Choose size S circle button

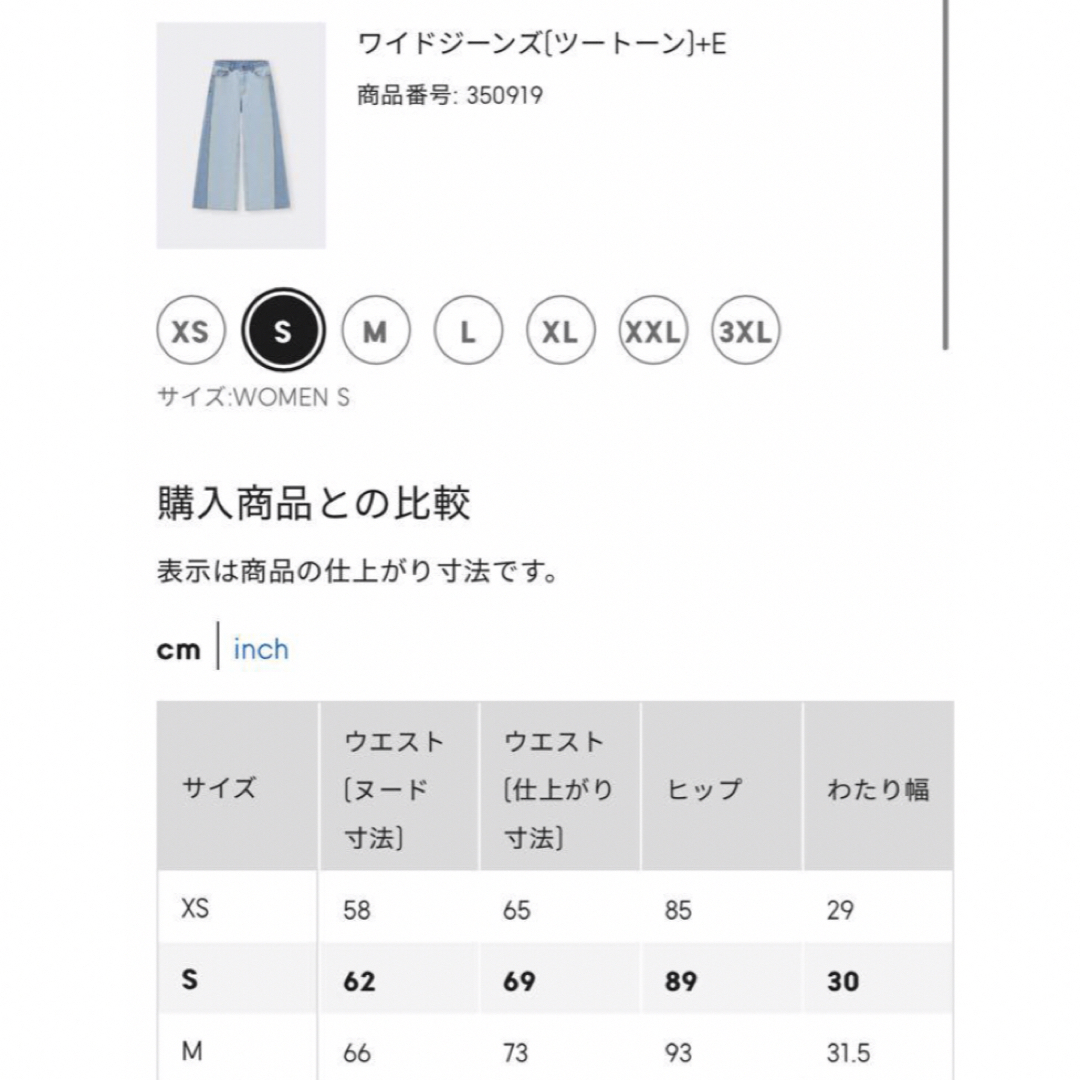coord(283,331)
